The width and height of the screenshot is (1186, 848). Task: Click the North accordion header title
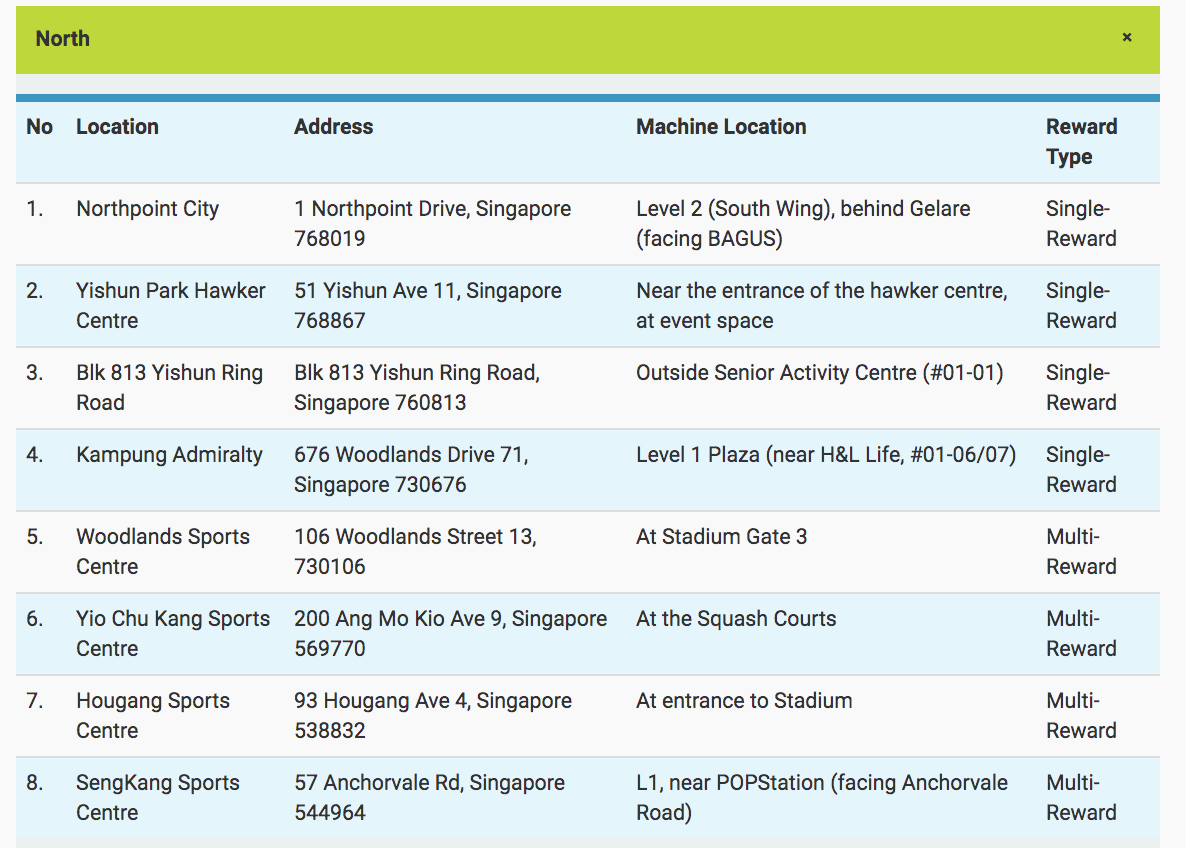[x=63, y=39]
